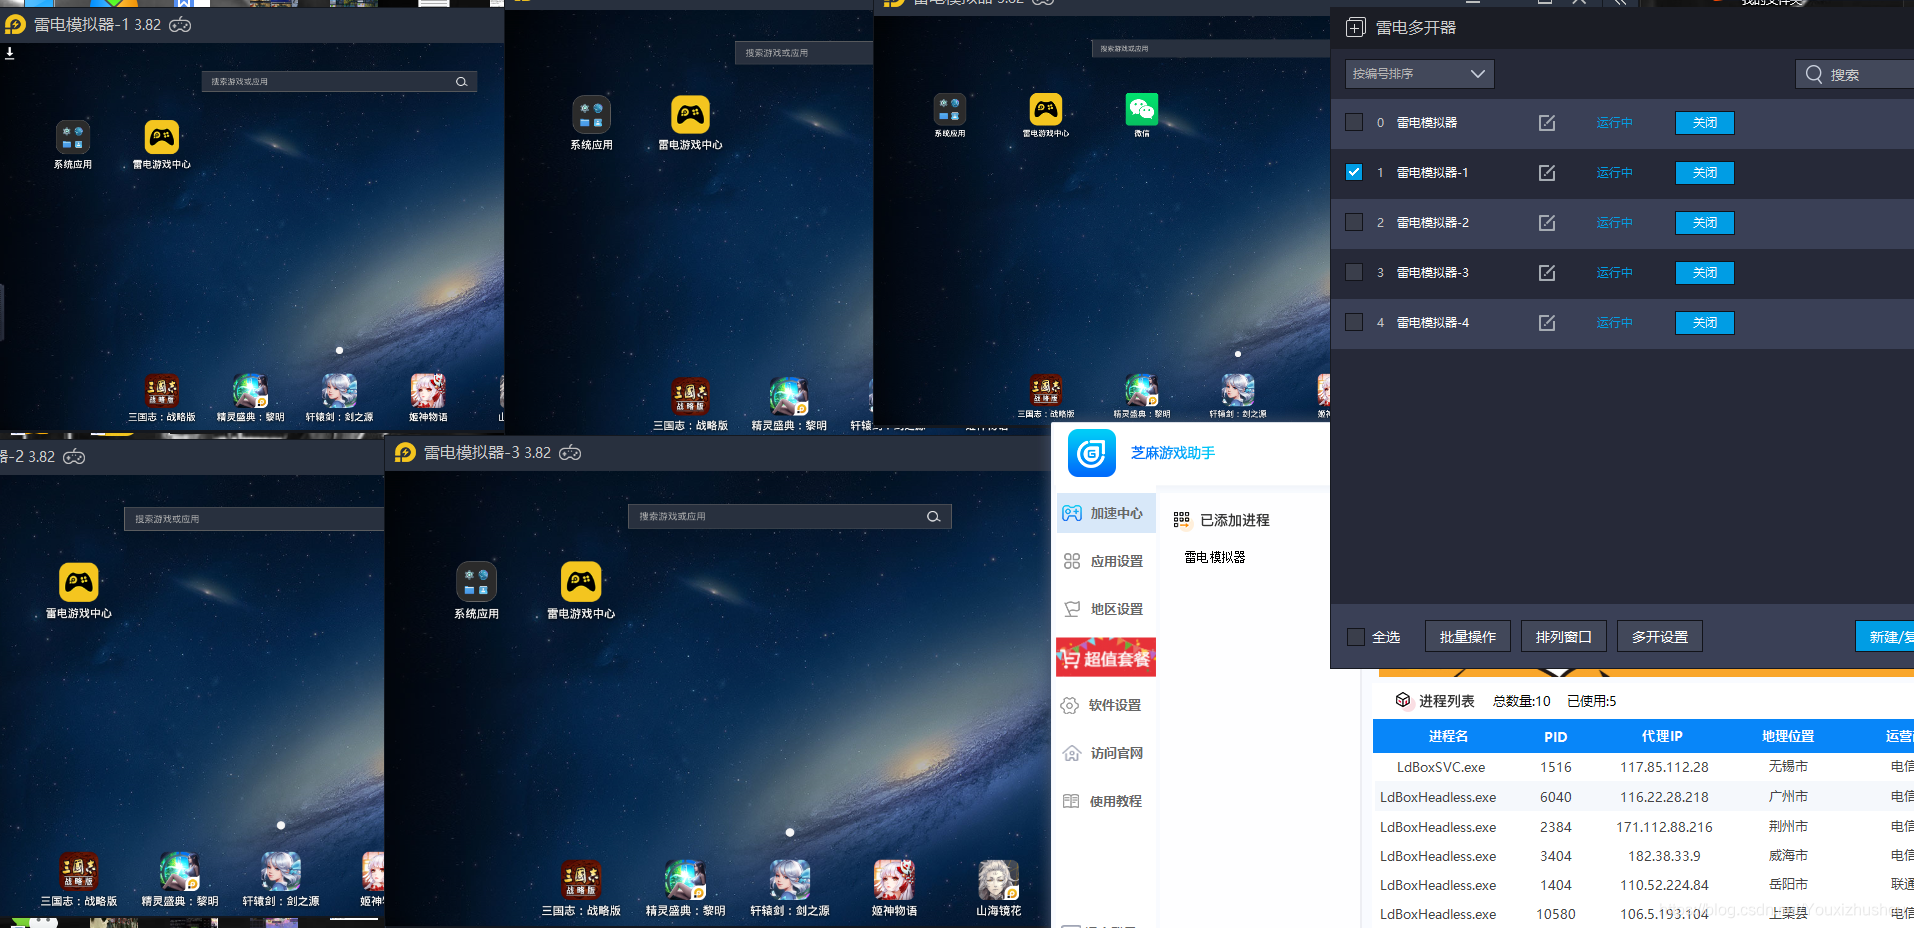
Task: Click the 芝麻游戏助手 logo icon
Action: 1091,454
